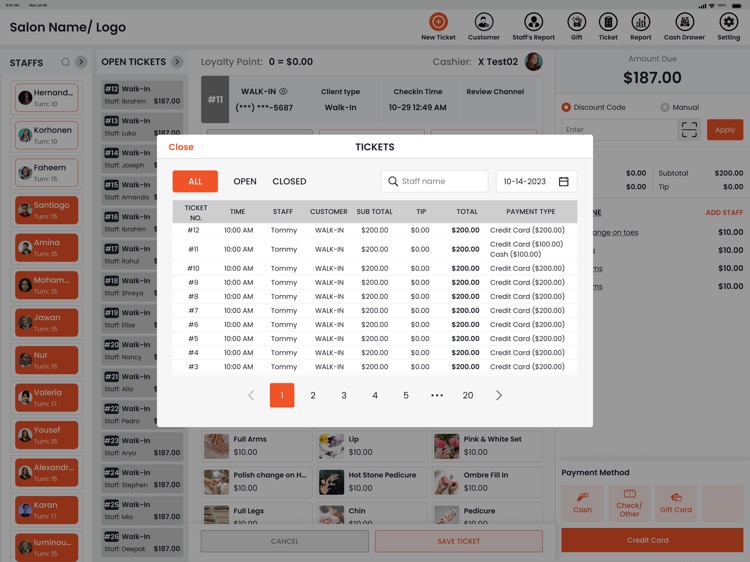Select staff Amina

(x=46, y=248)
